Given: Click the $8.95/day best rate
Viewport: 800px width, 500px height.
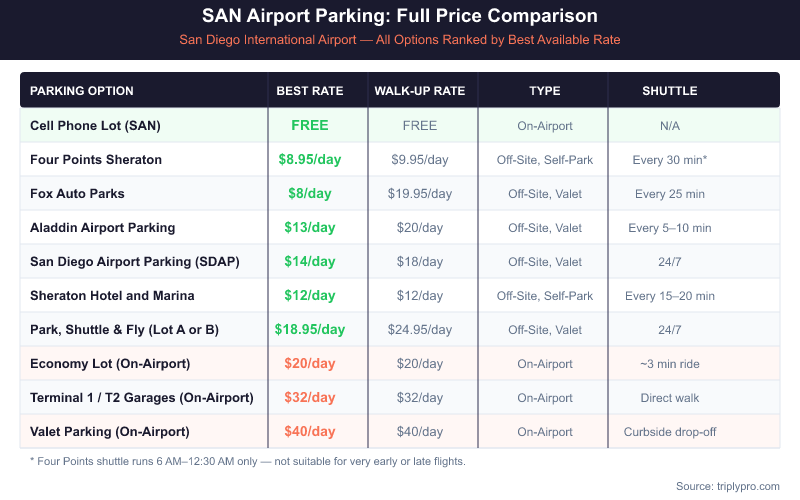Looking at the screenshot, I should 310,160.
